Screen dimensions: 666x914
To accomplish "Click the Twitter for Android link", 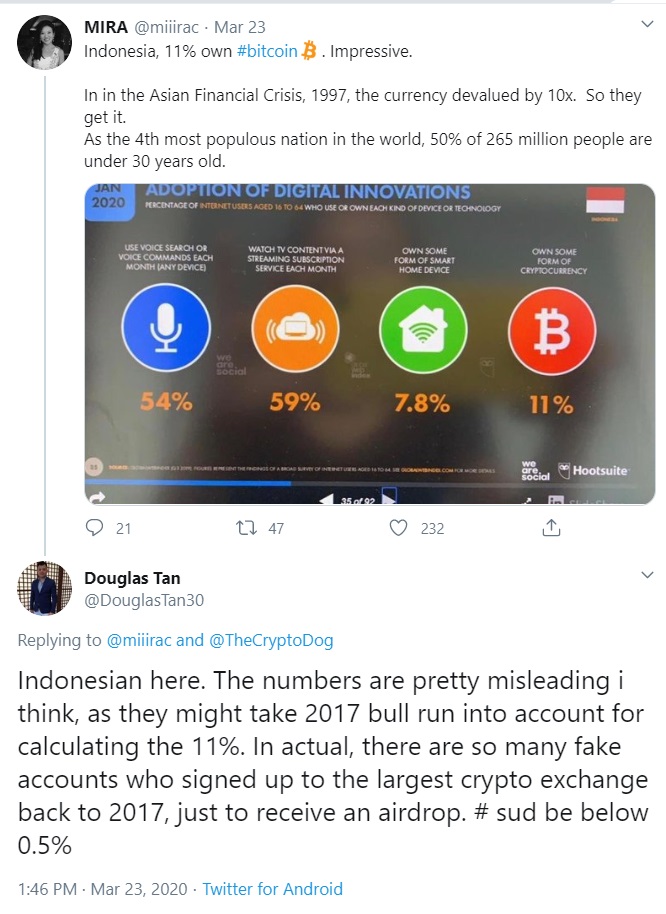I will pos(272,889).
